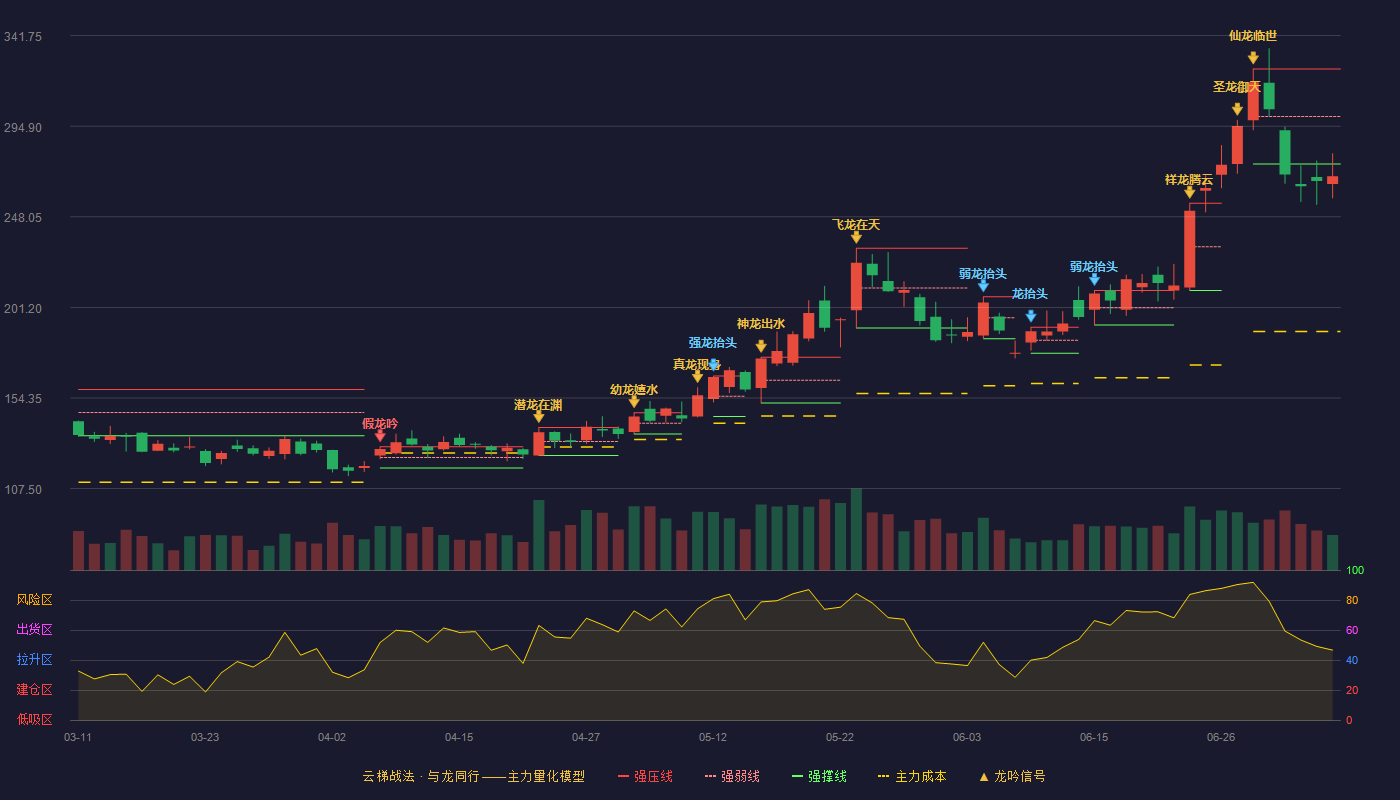Viewport: 1400px width, 800px height.
Task: Click the blue arrow under 弱龙抬头 near 06-15
Action: click(1094, 280)
